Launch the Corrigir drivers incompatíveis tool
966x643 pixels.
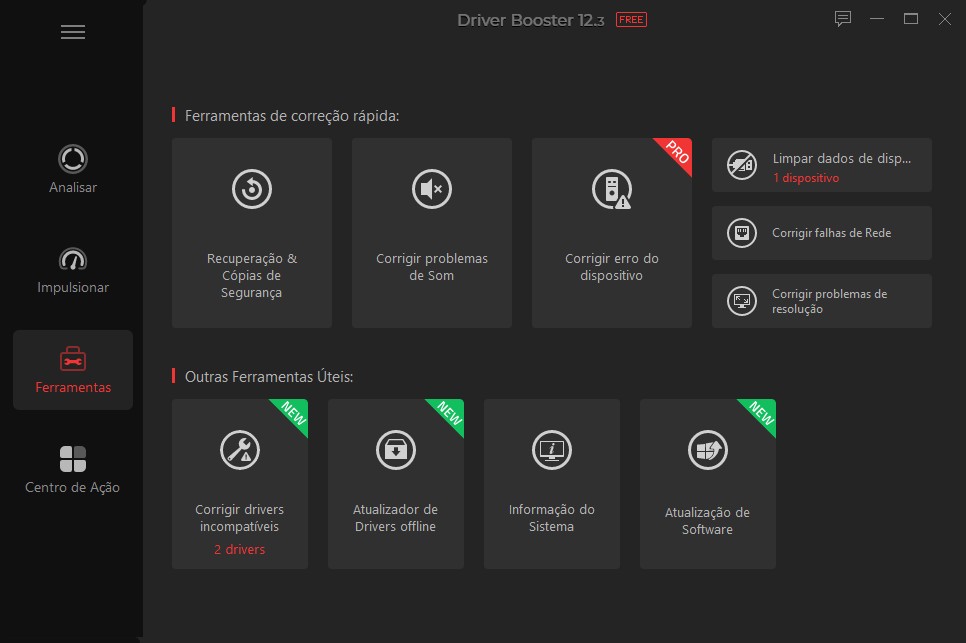[x=239, y=483]
